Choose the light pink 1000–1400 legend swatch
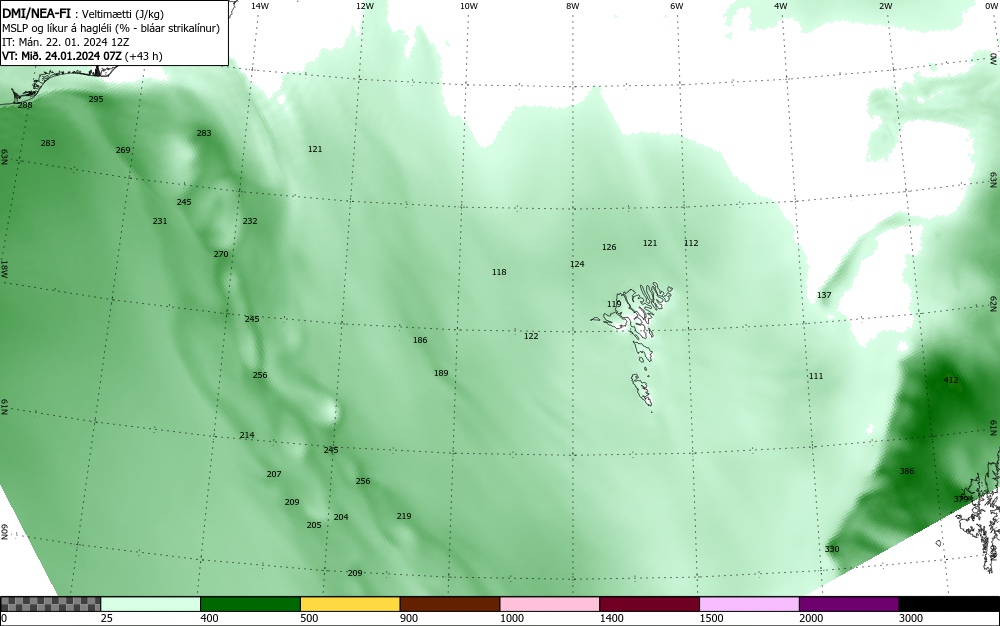The height and width of the screenshot is (626, 1000). coord(550,604)
